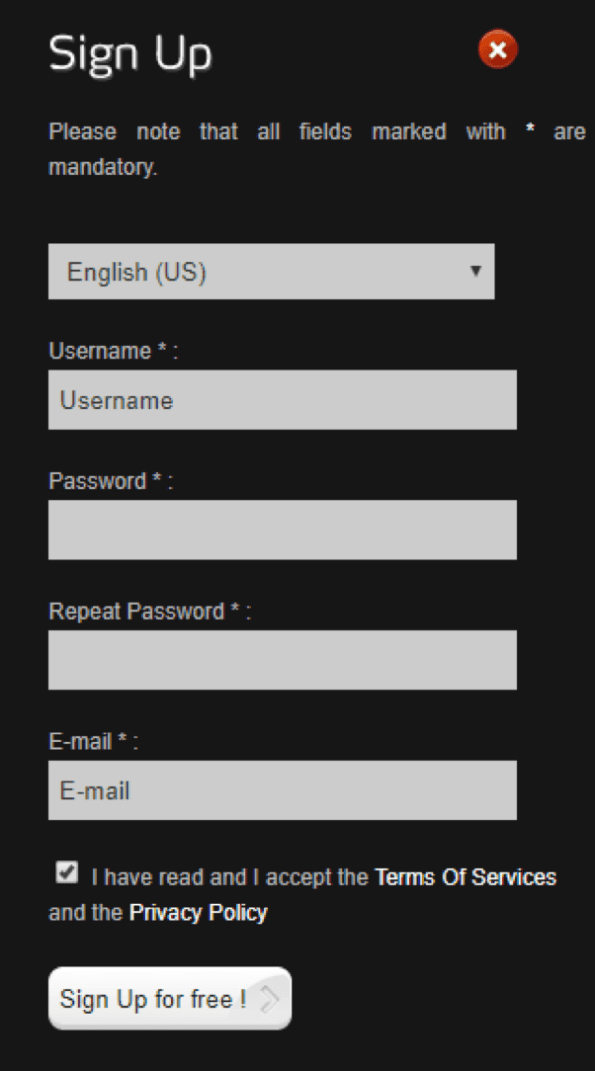
Task: Uncheck the accept terms checkbox
Action: (x=66, y=872)
